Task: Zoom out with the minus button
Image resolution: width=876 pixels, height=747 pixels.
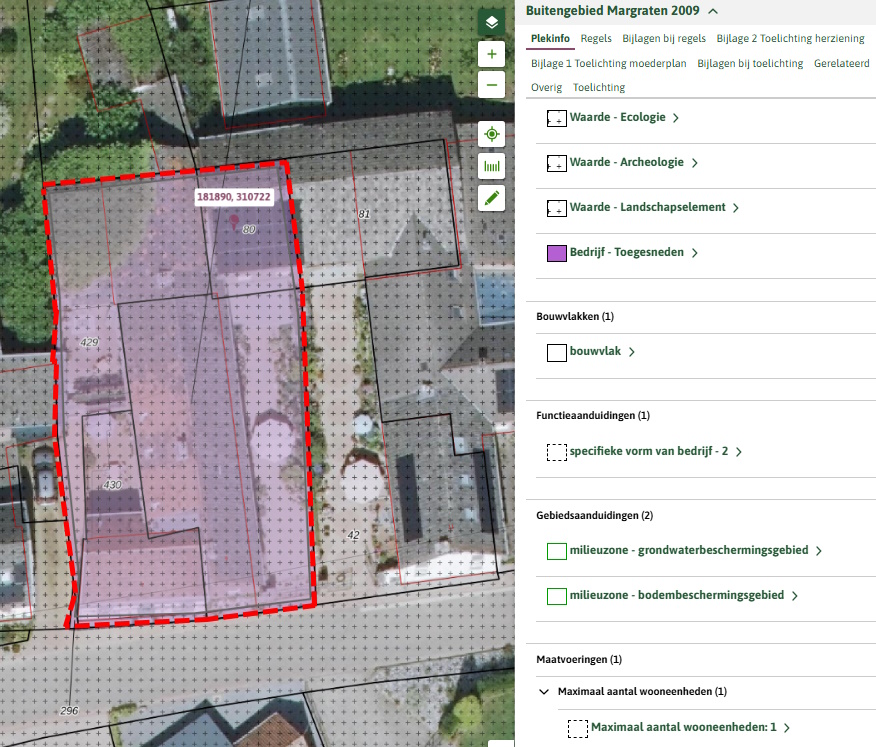Action: click(x=492, y=85)
